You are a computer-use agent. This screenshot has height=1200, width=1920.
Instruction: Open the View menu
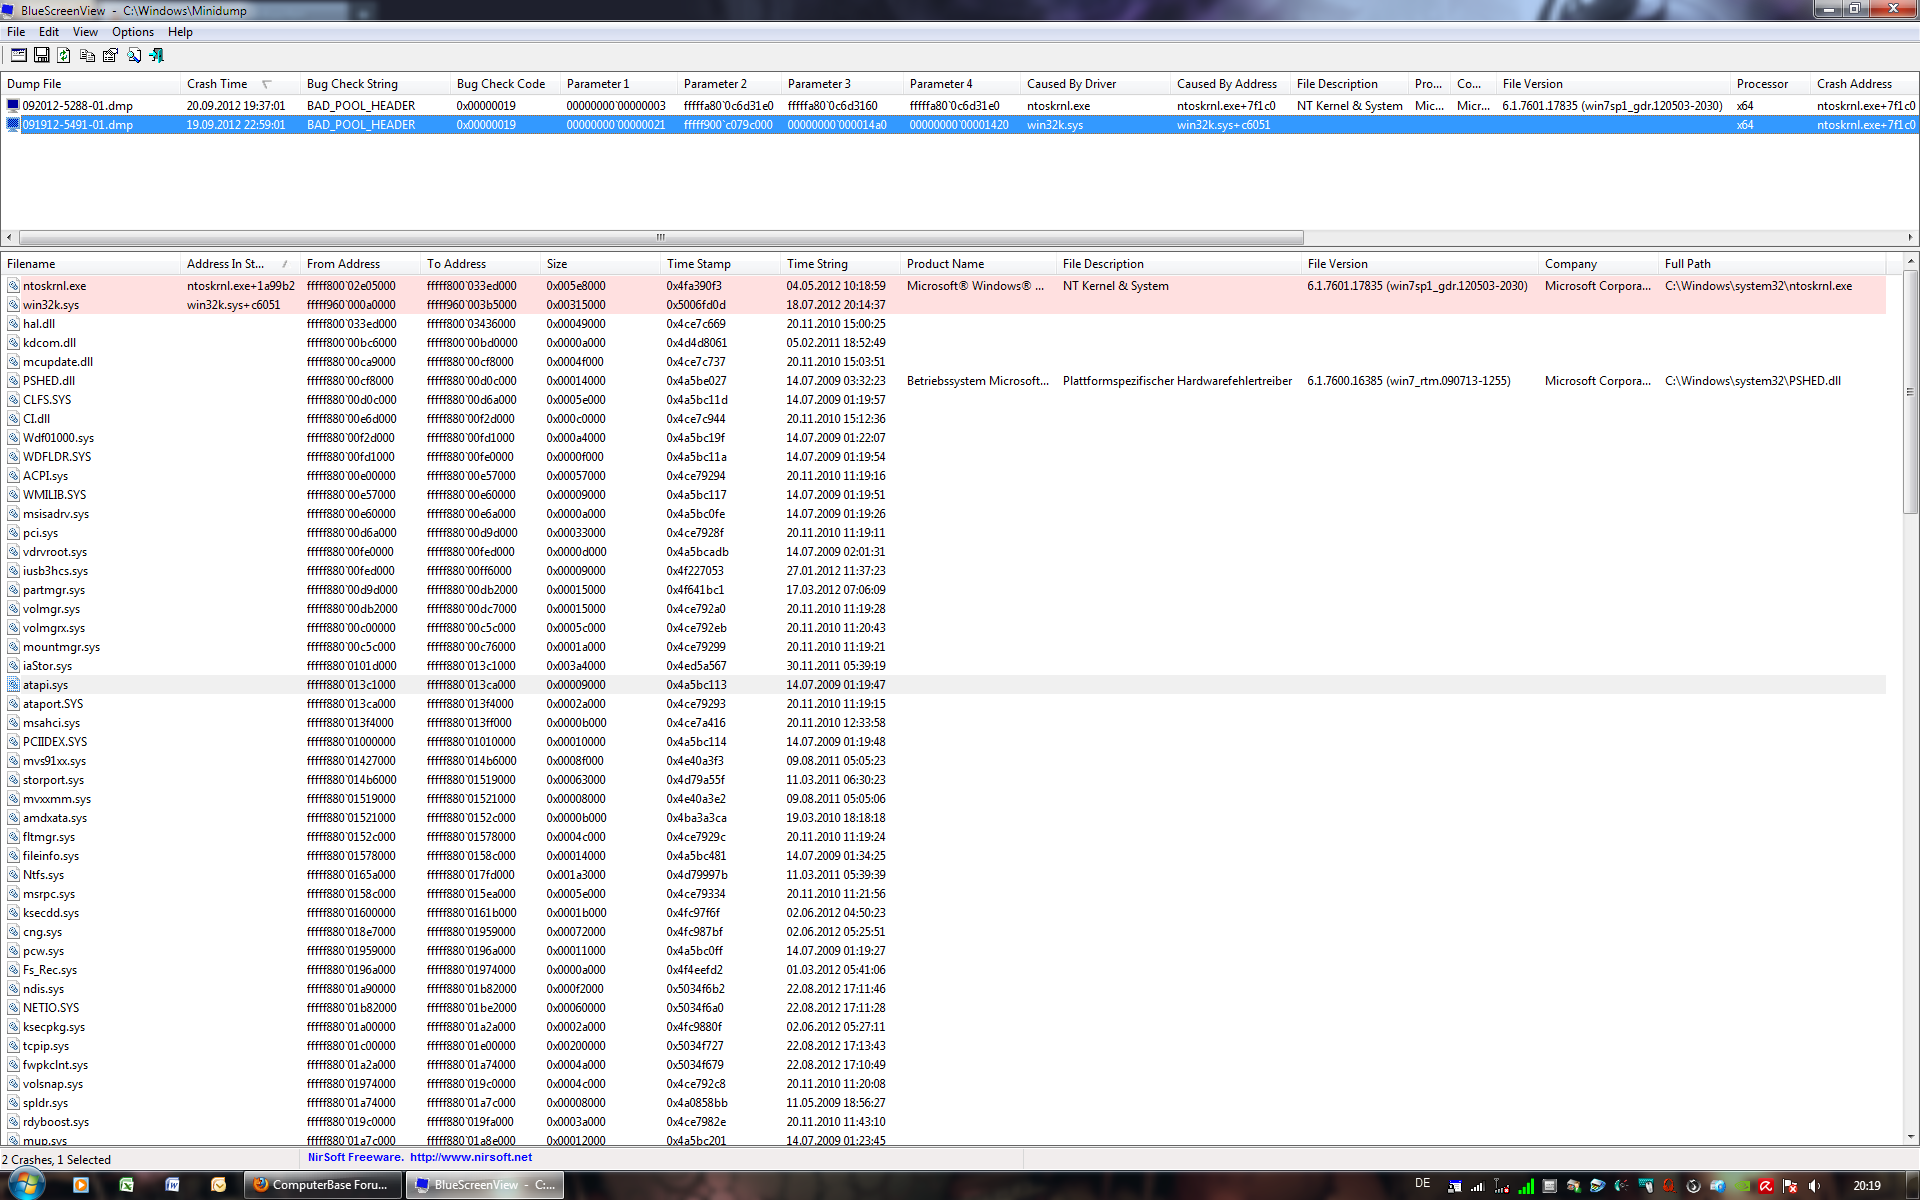coord(85,32)
